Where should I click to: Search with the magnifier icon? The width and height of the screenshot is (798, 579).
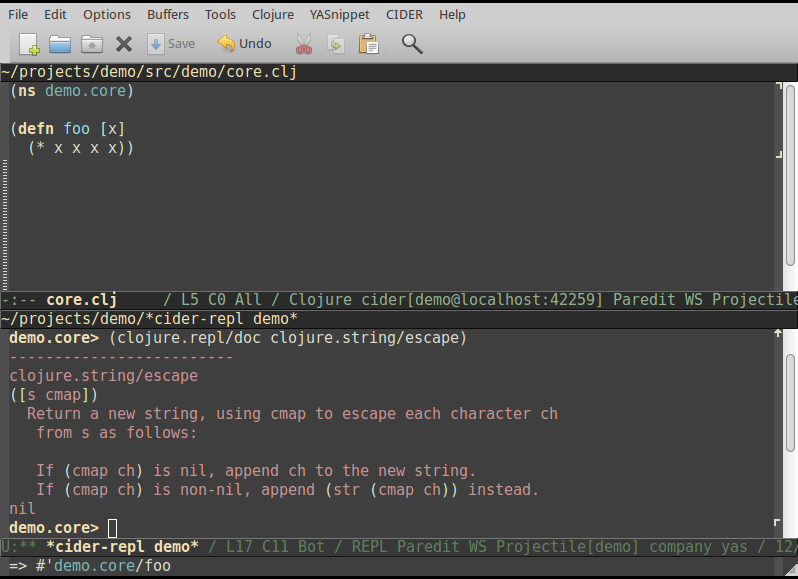[412, 44]
